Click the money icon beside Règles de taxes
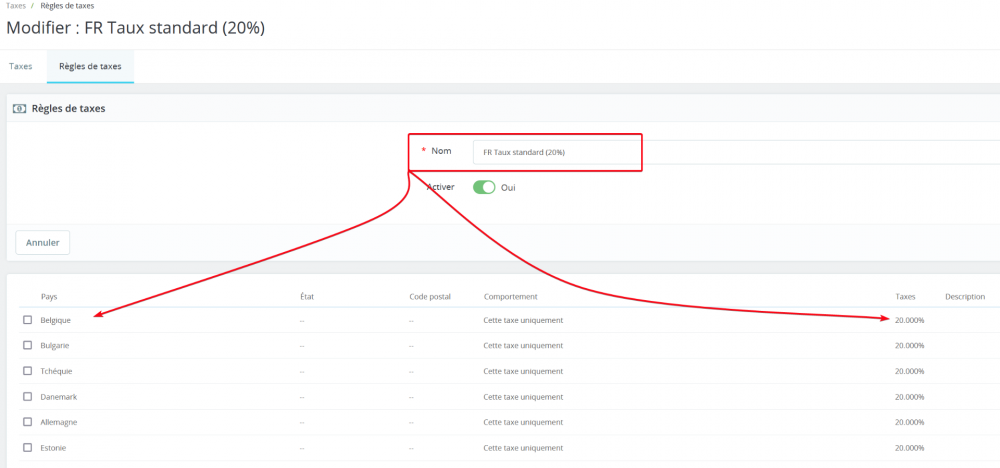 [20, 109]
